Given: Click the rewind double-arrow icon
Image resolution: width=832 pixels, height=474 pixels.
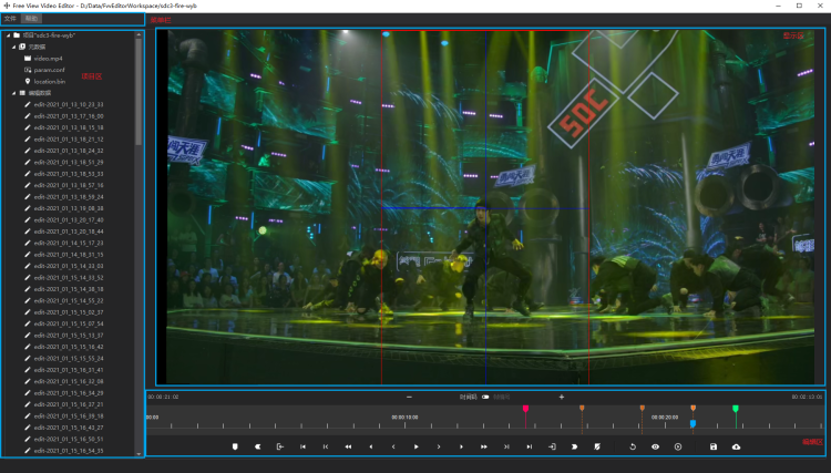Looking at the screenshot, I should click(348, 447).
